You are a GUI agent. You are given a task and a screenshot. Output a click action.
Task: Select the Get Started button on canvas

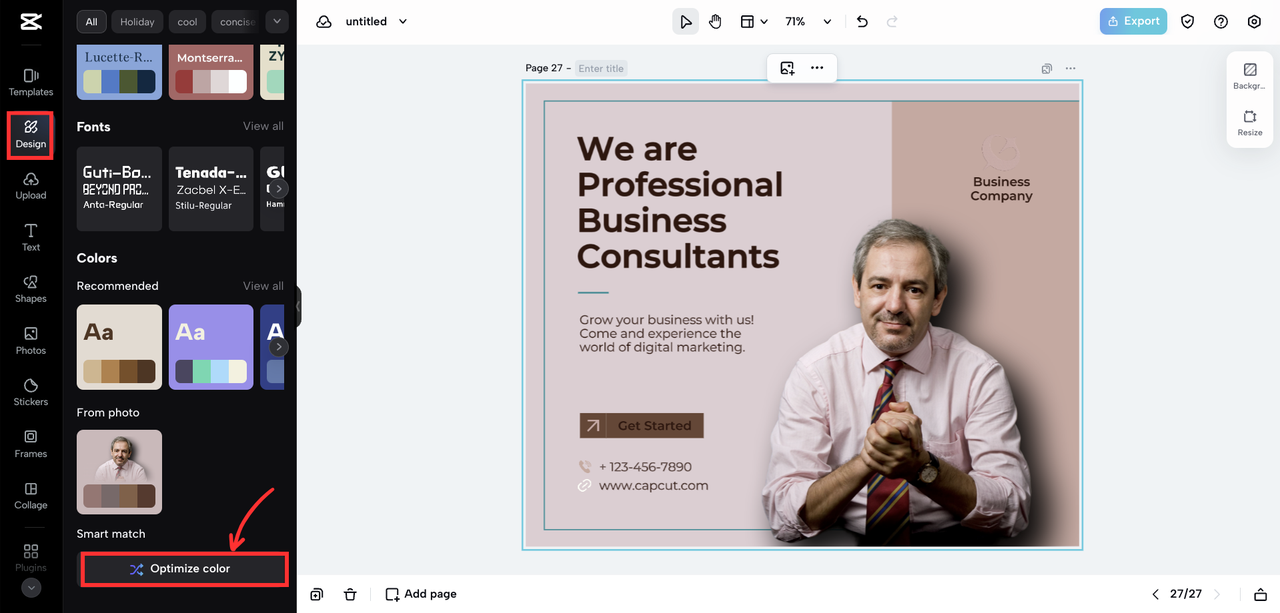(642, 426)
